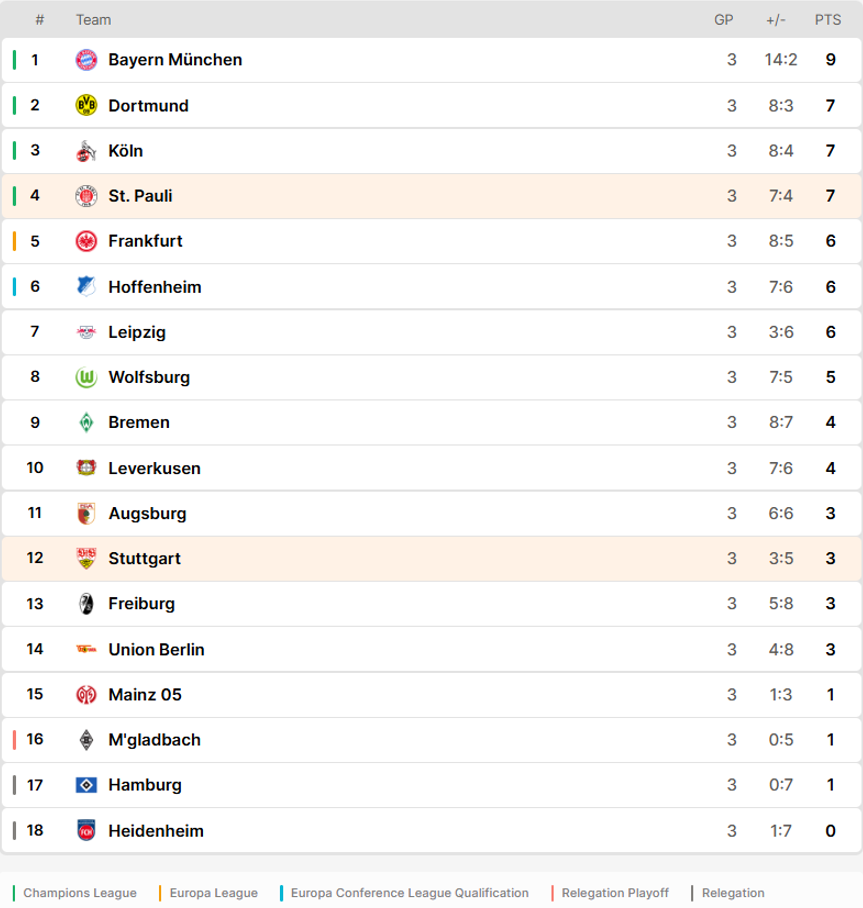863x908 pixels.
Task: Open the Union Berlin team page
Action: (x=156, y=649)
